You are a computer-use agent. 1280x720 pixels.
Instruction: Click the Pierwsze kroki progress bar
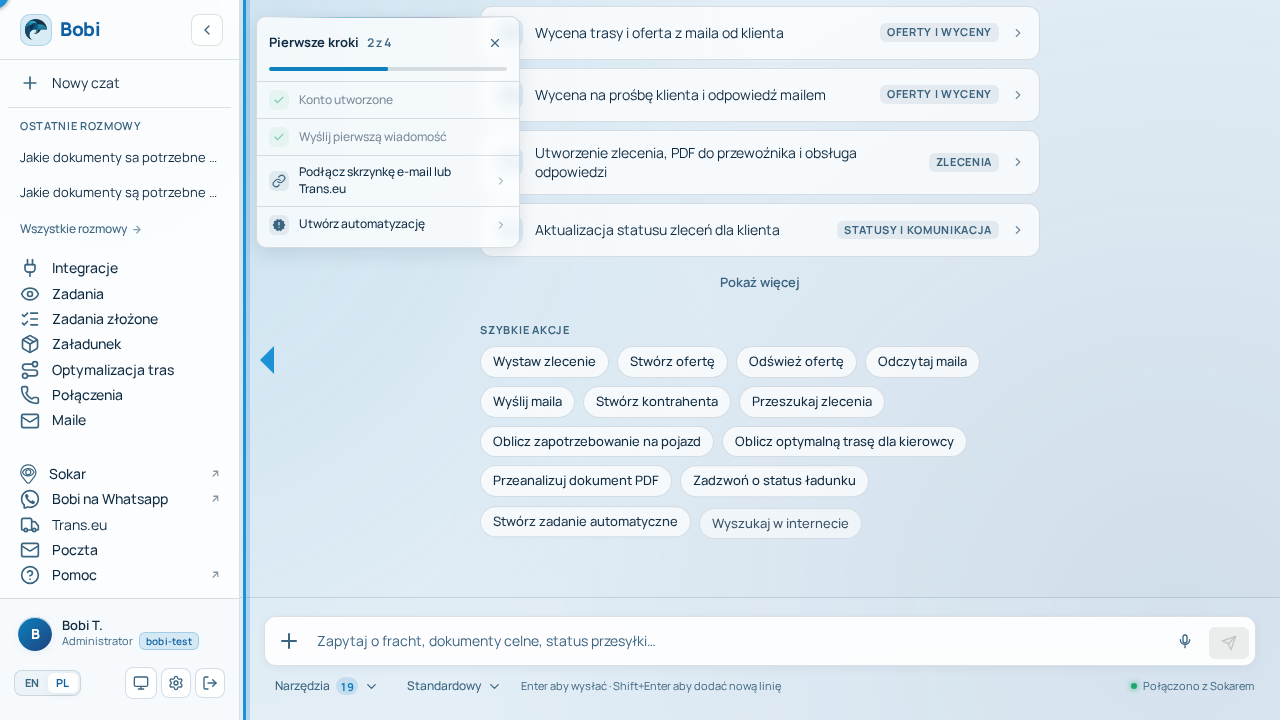tap(388, 69)
